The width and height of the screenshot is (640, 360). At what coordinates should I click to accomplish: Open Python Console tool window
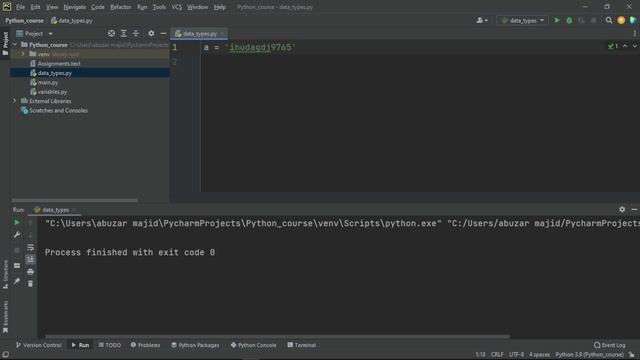pos(253,345)
